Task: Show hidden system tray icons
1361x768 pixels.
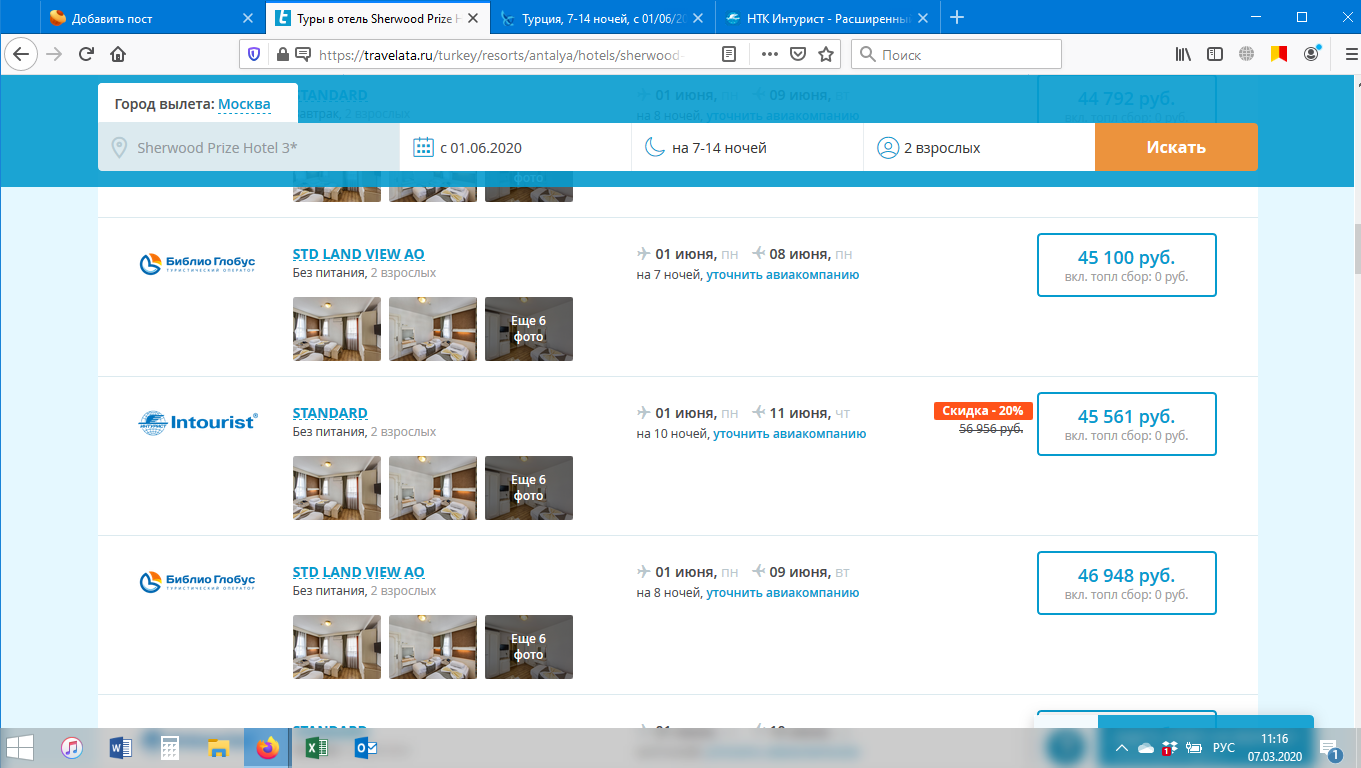Action: click(x=1122, y=748)
